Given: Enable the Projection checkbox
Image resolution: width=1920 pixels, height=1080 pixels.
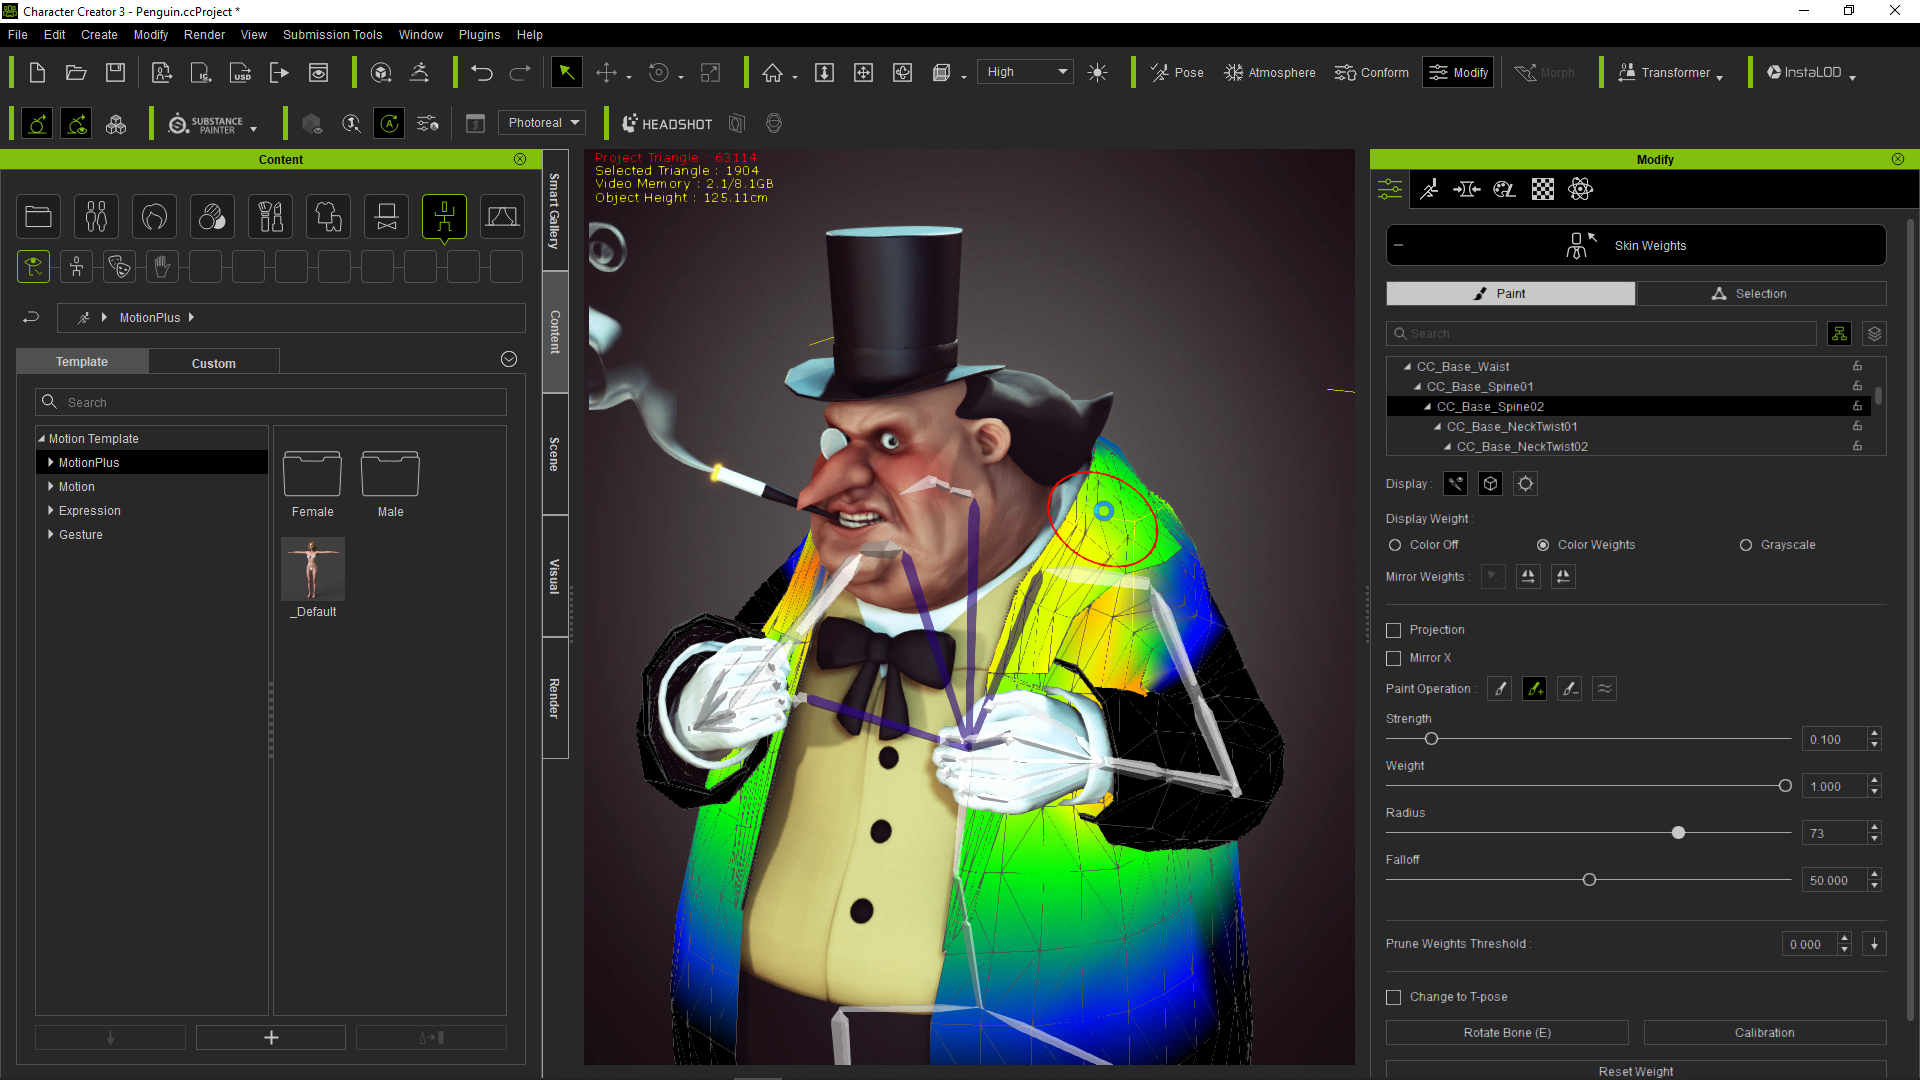Looking at the screenshot, I should point(1394,630).
